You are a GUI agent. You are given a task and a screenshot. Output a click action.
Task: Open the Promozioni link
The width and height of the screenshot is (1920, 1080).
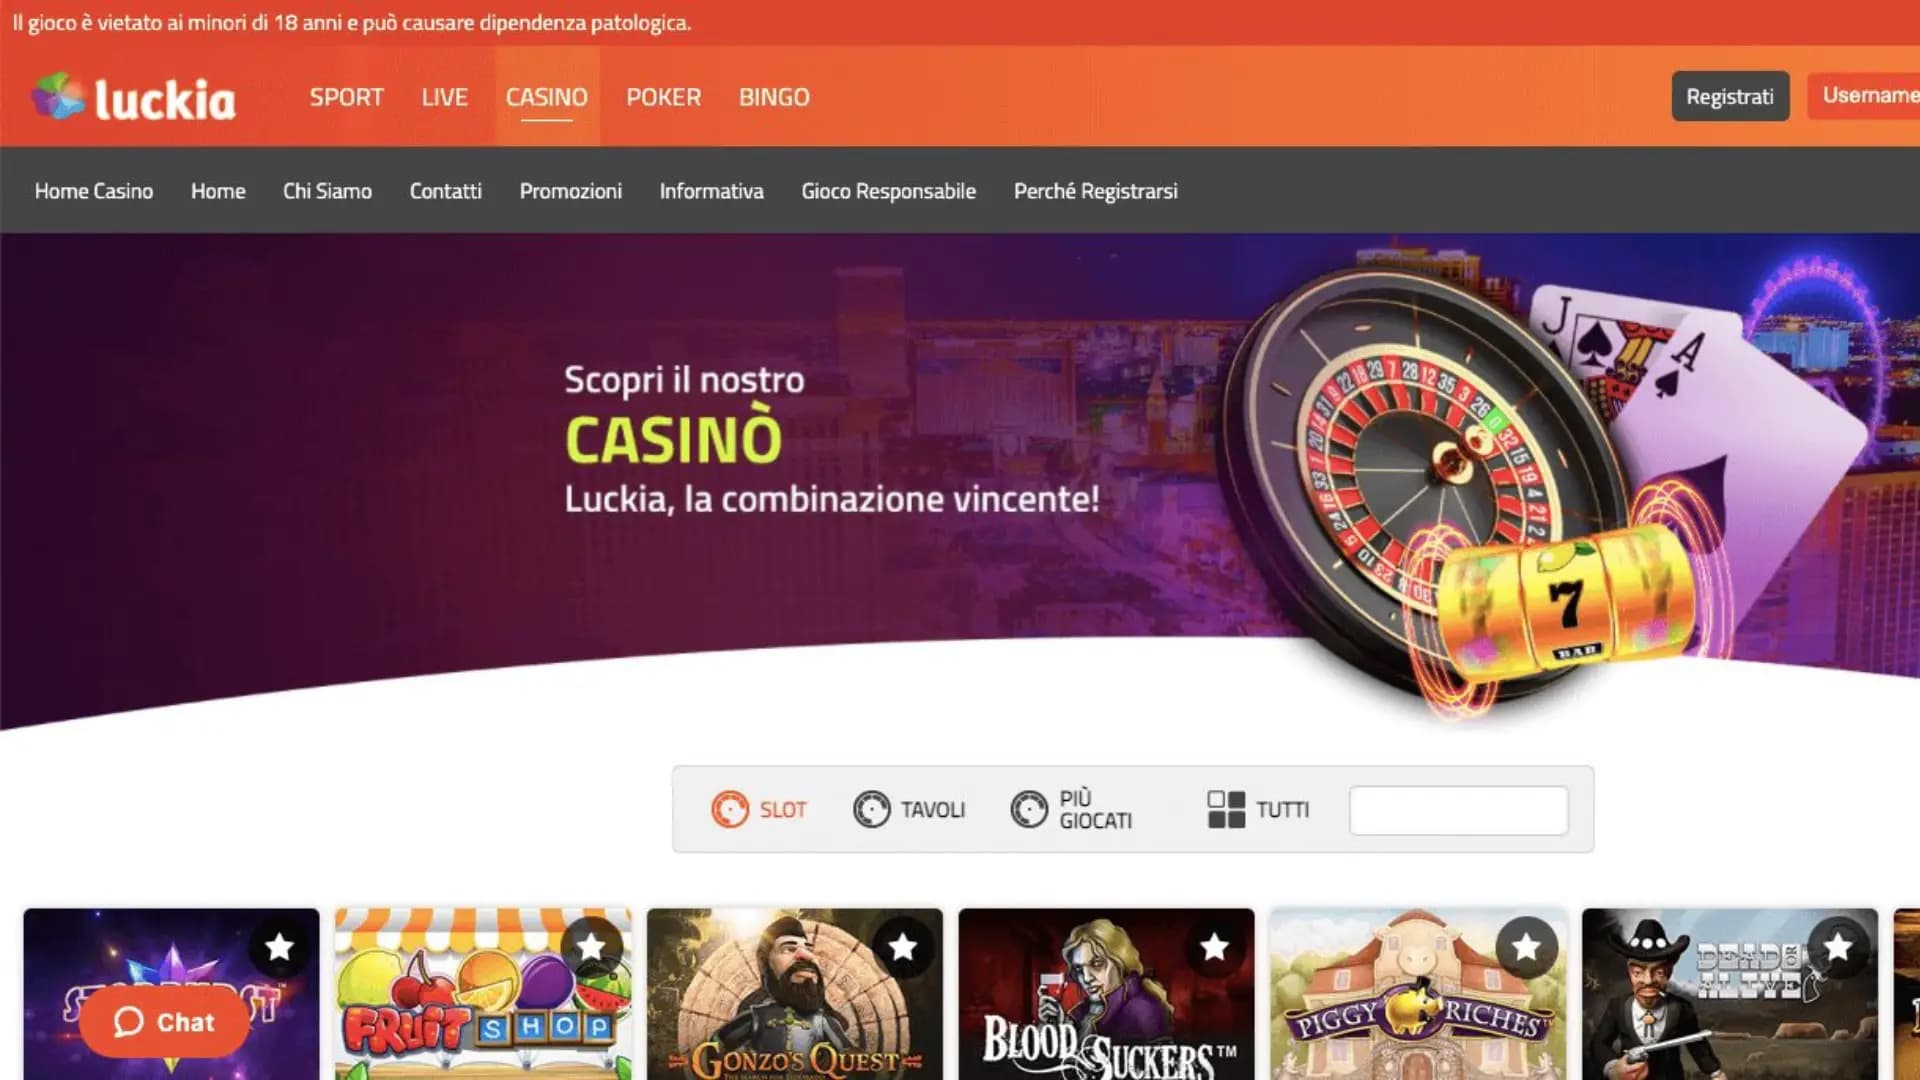pyautogui.click(x=570, y=191)
